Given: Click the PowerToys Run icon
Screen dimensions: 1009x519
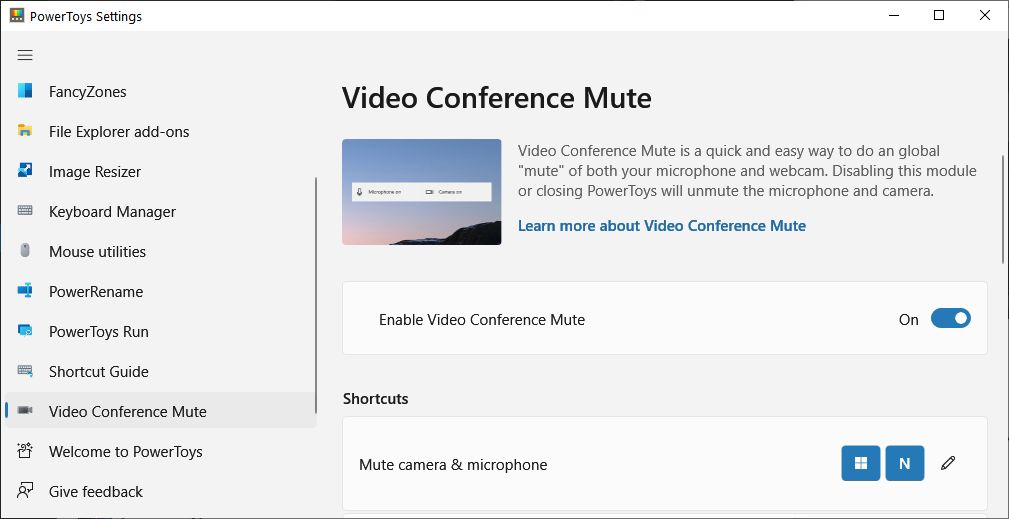Looking at the screenshot, I should 26,332.
